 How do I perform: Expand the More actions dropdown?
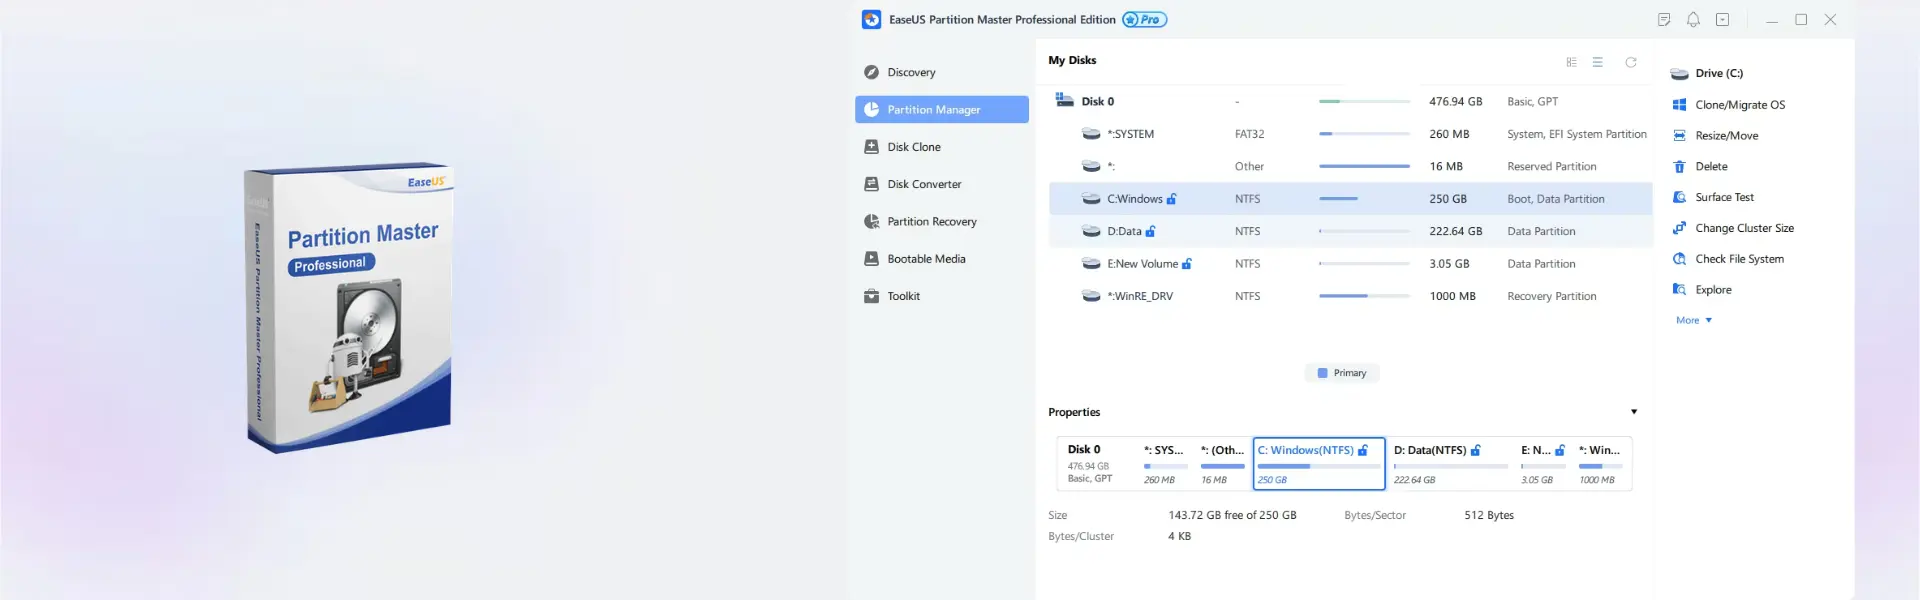point(1694,320)
